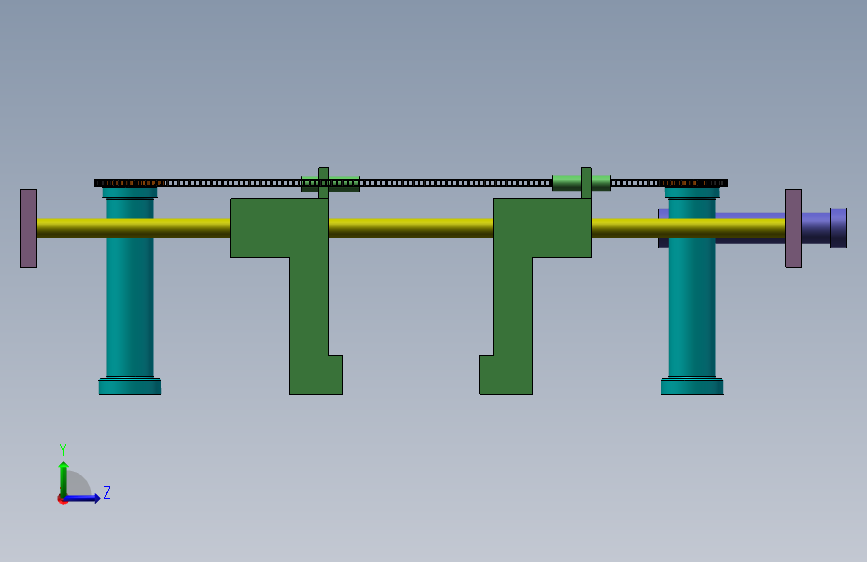The image size is (867, 562).
Task: Click the green Y axis arrow
Action: [x=64, y=479]
